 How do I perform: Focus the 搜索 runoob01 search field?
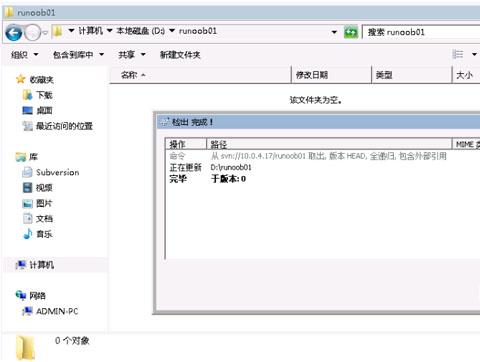pos(421,32)
